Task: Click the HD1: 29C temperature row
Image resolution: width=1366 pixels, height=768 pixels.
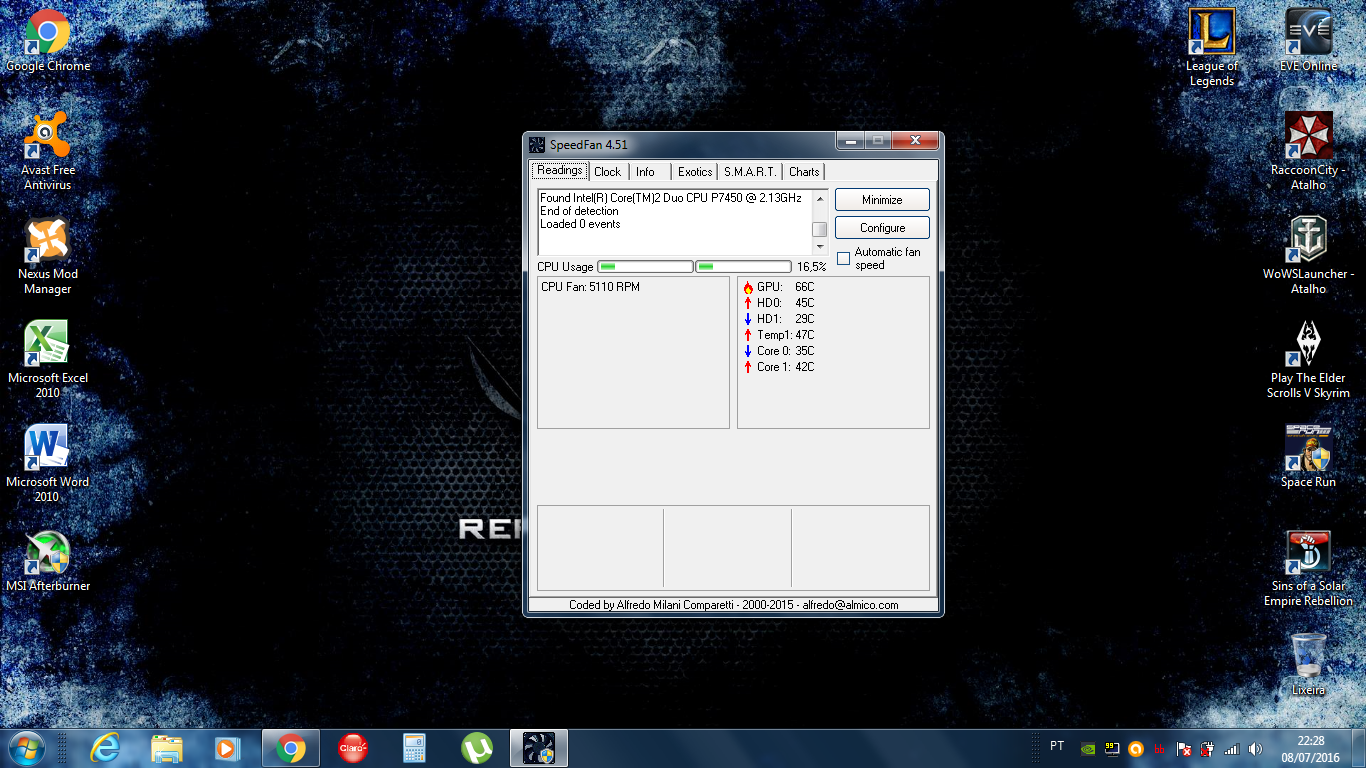Action: (x=778, y=319)
